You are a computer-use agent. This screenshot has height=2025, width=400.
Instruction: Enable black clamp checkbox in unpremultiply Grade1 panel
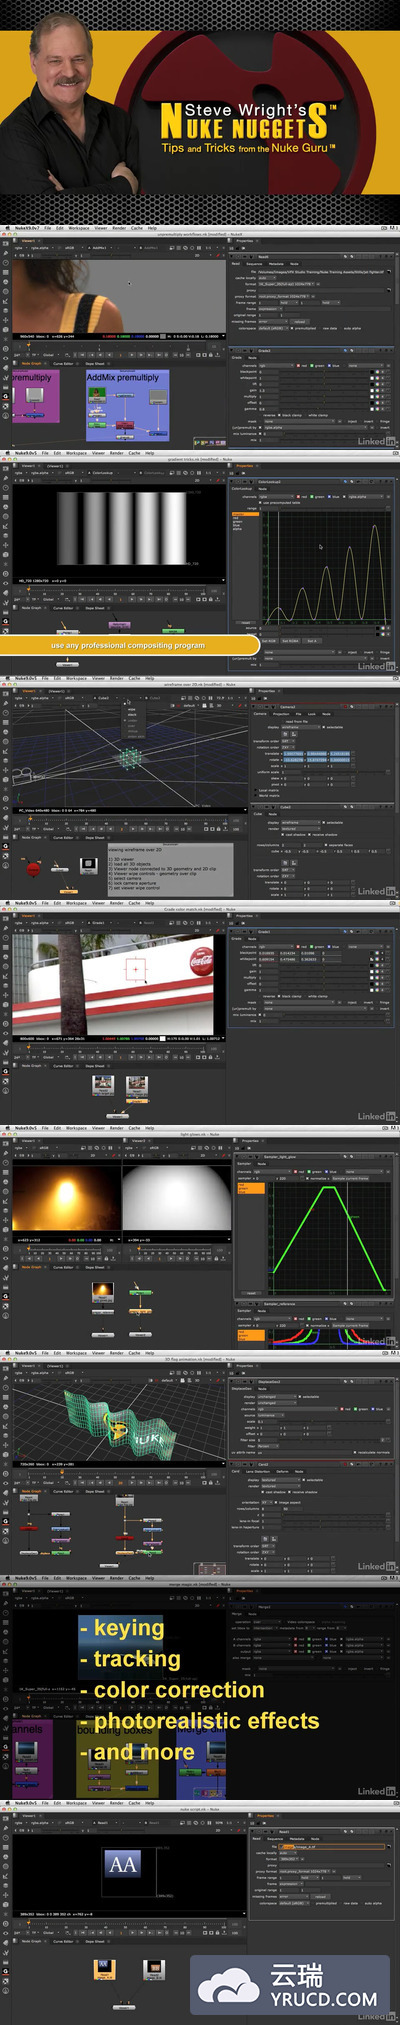coord(279,415)
